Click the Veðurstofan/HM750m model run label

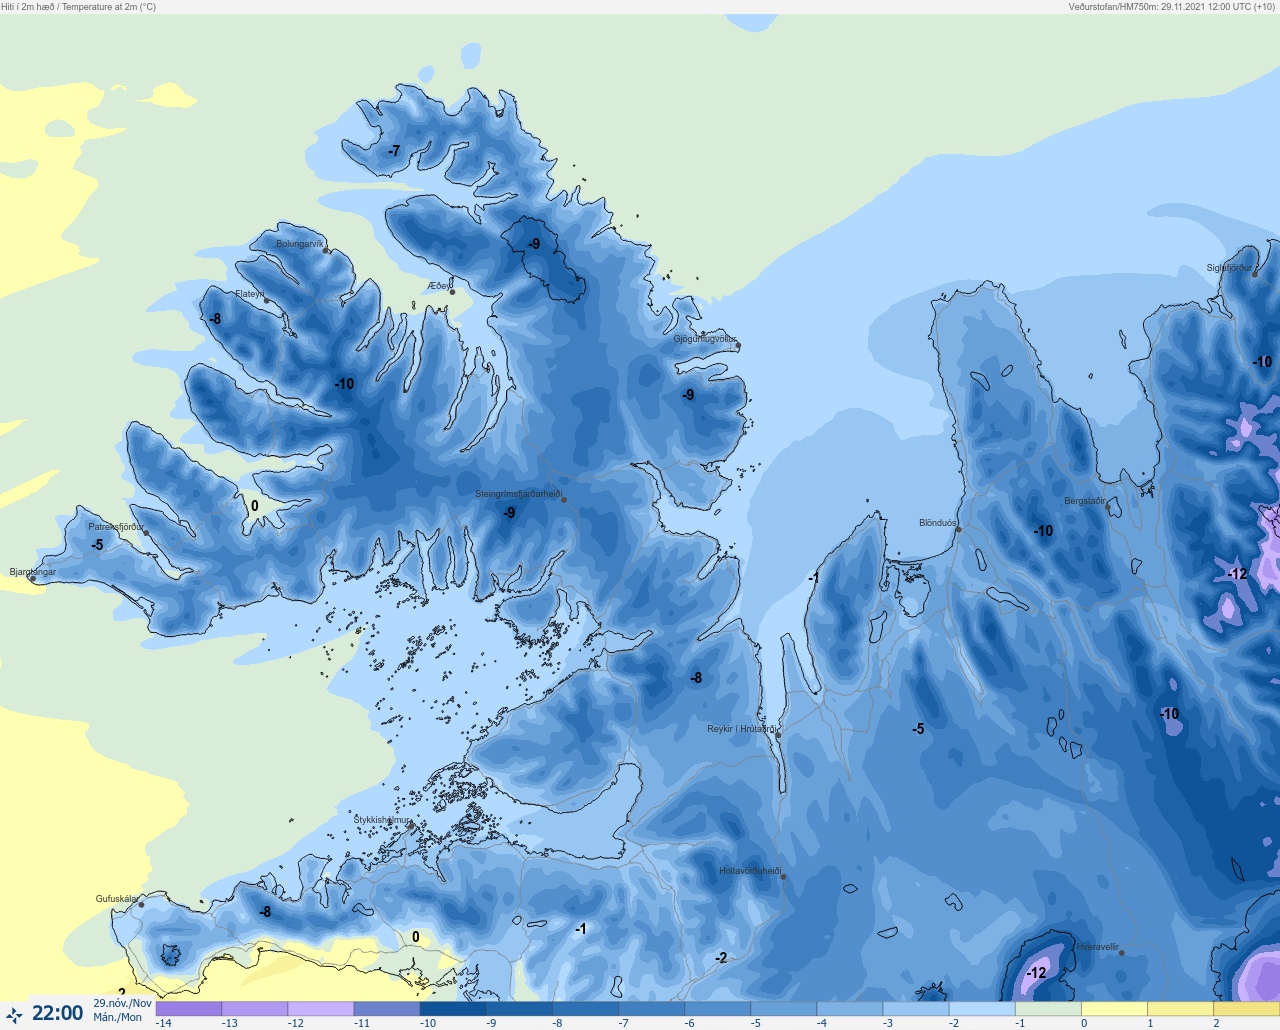tap(1171, 7)
